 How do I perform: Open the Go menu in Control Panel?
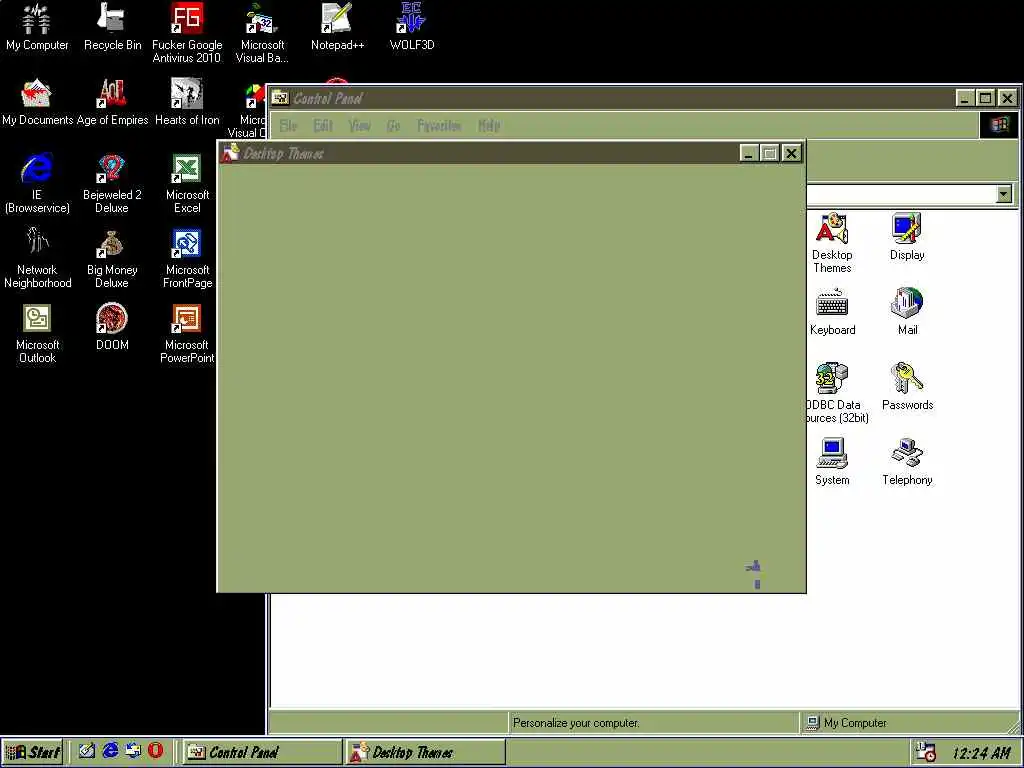tap(393, 125)
